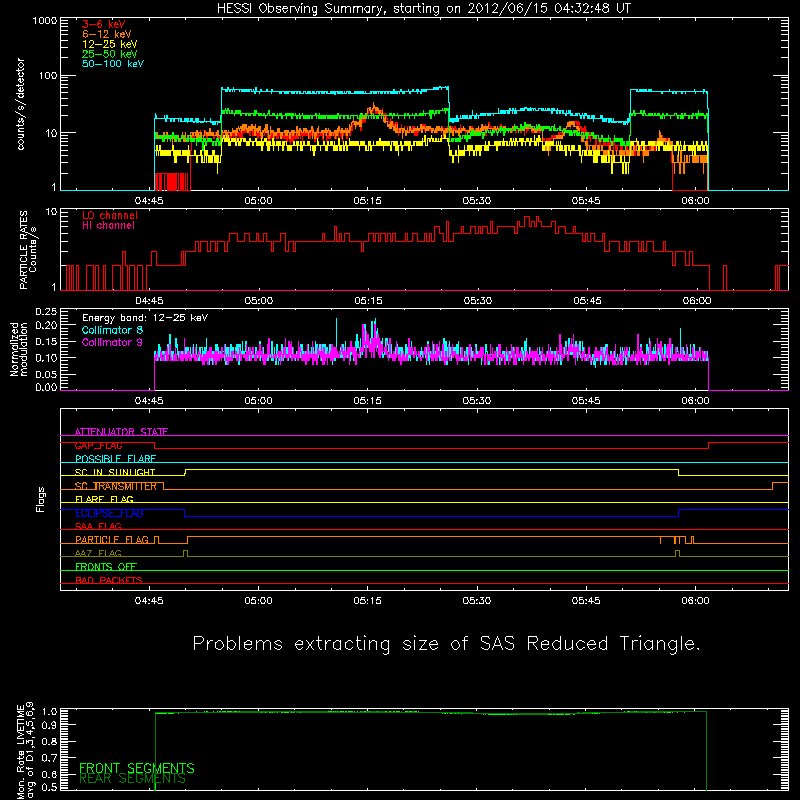The height and width of the screenshot is (800, 800).
Task: Click the 05:45 label under Flags panel
Action: click(586, 601)
